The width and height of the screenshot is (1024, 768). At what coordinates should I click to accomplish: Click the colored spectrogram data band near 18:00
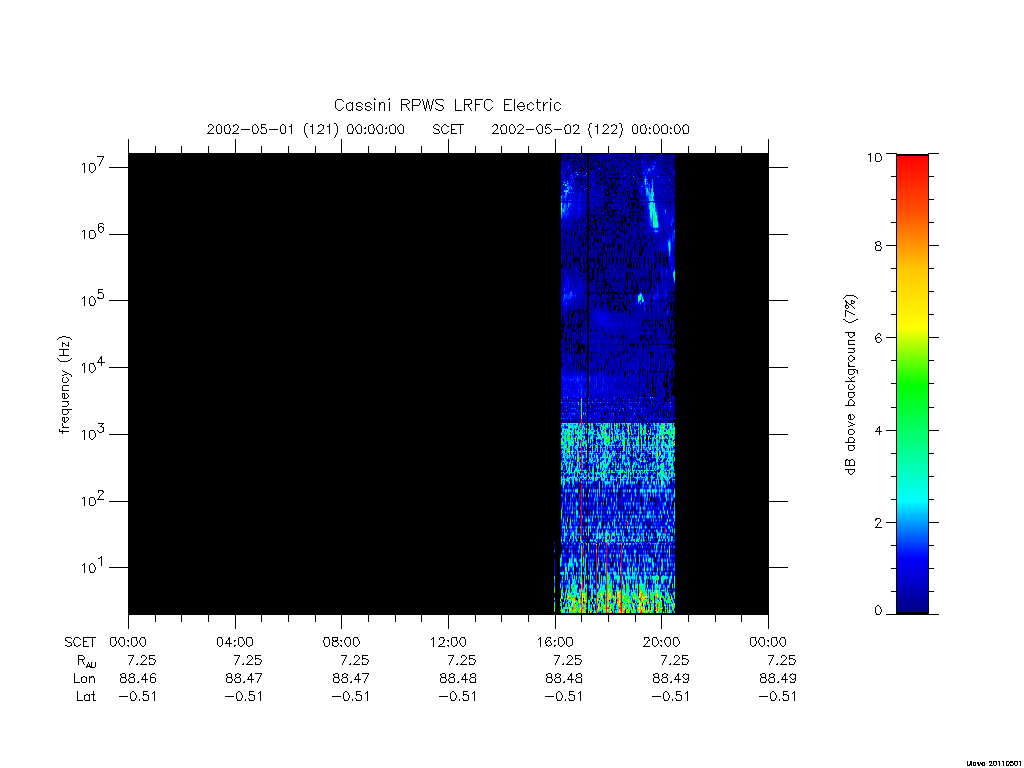(x=618, y=383)
